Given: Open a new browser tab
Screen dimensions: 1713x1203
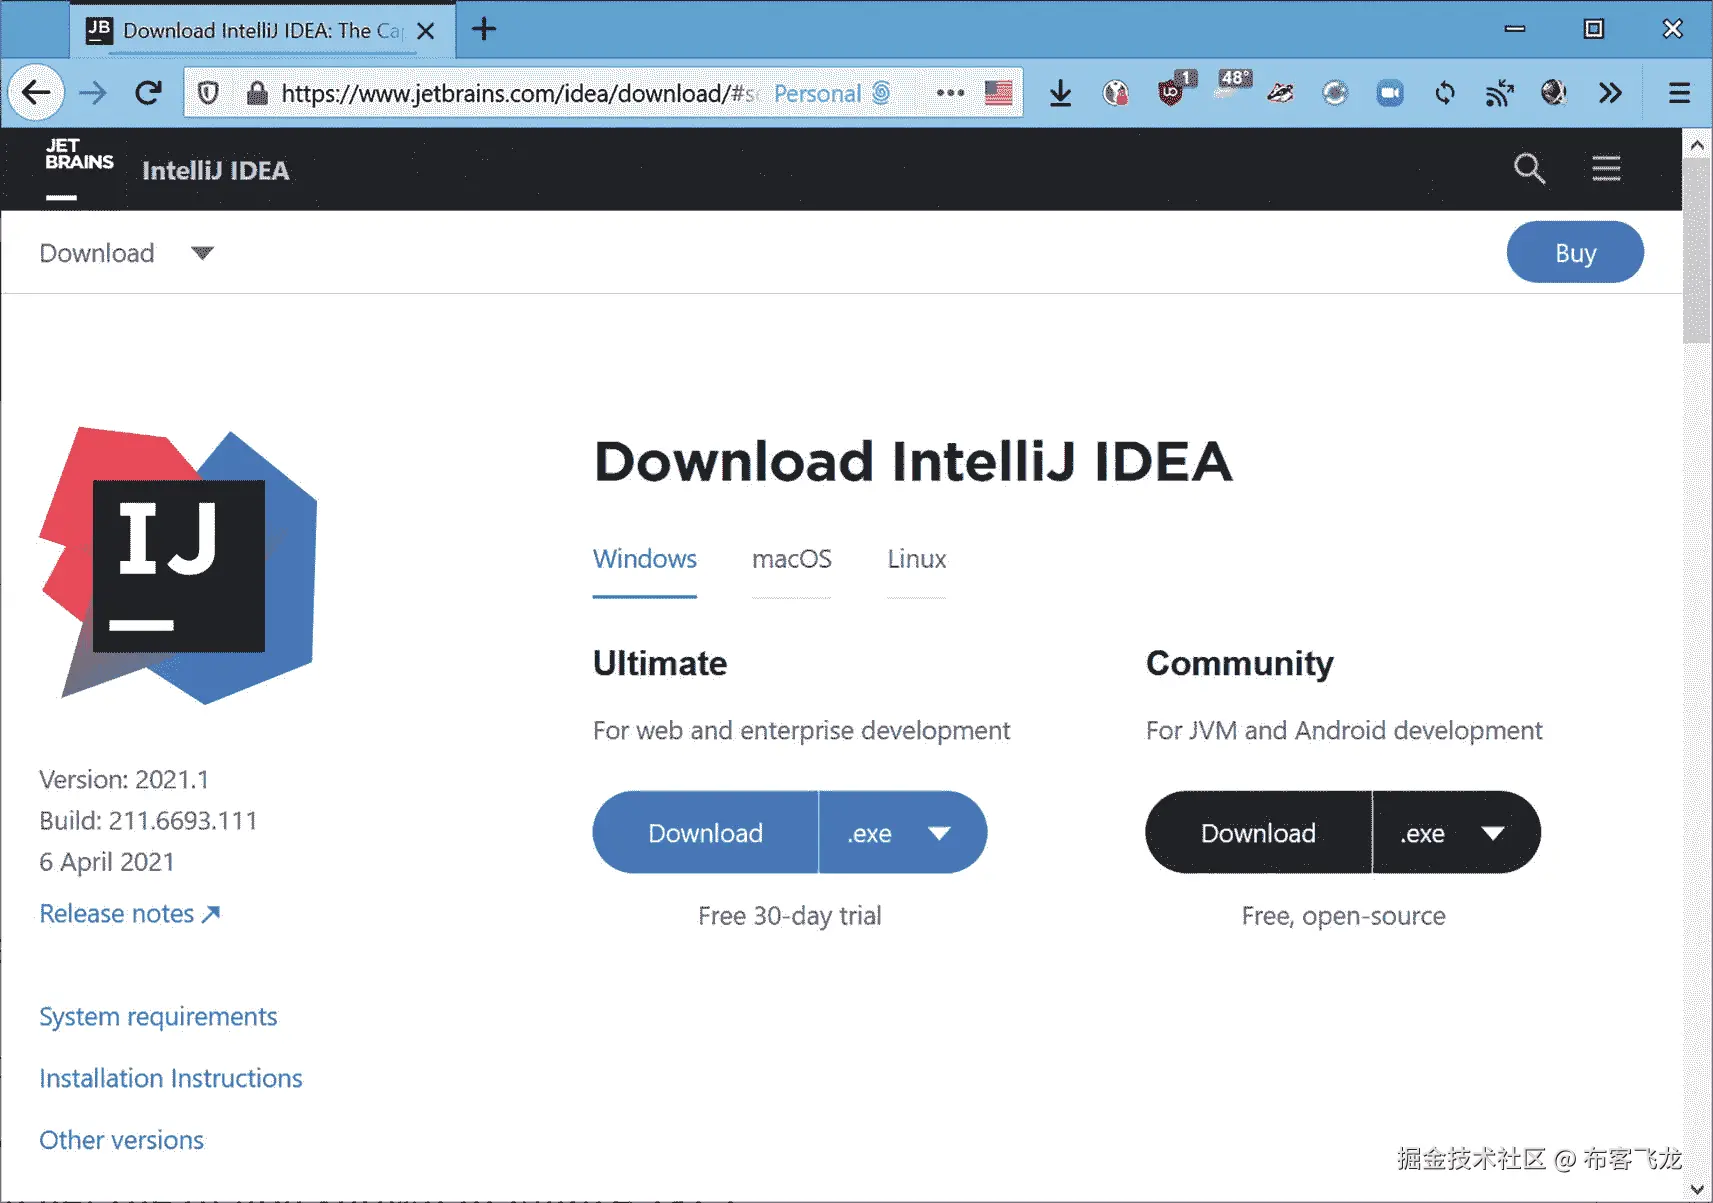Looking at the screenshot, I should click(484, 29).
